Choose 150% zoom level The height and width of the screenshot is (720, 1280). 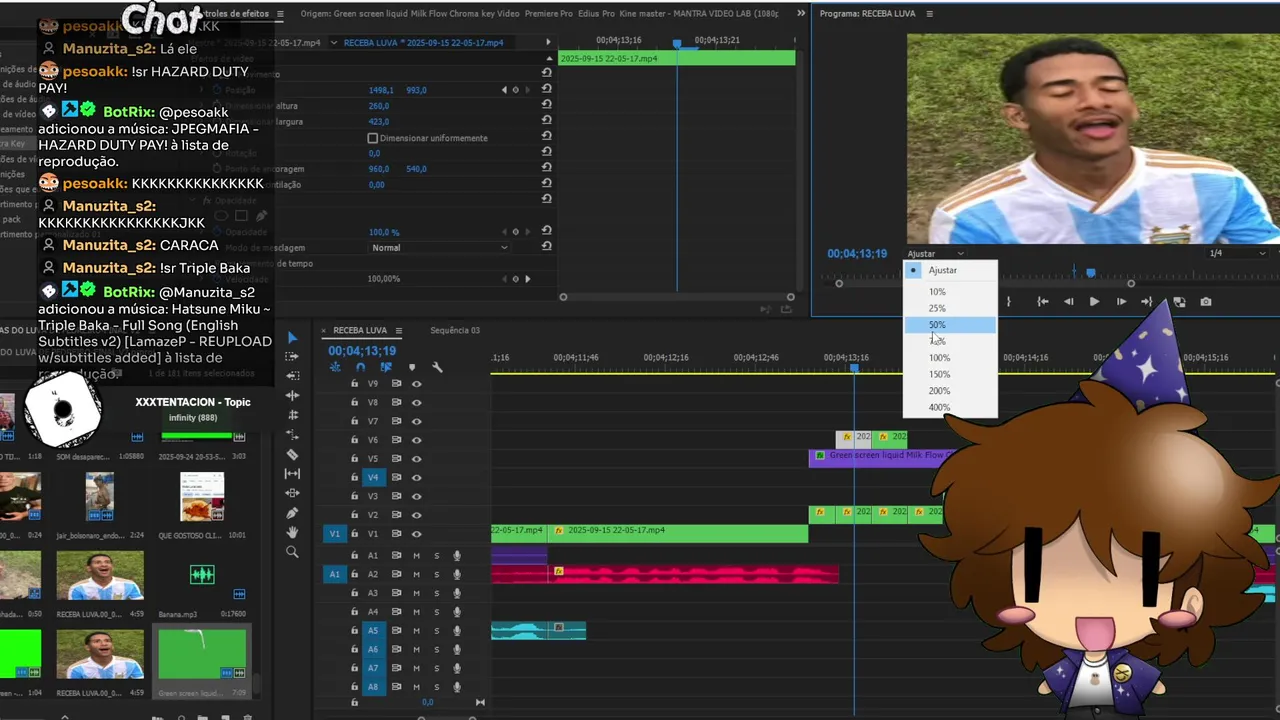point(950,374)
